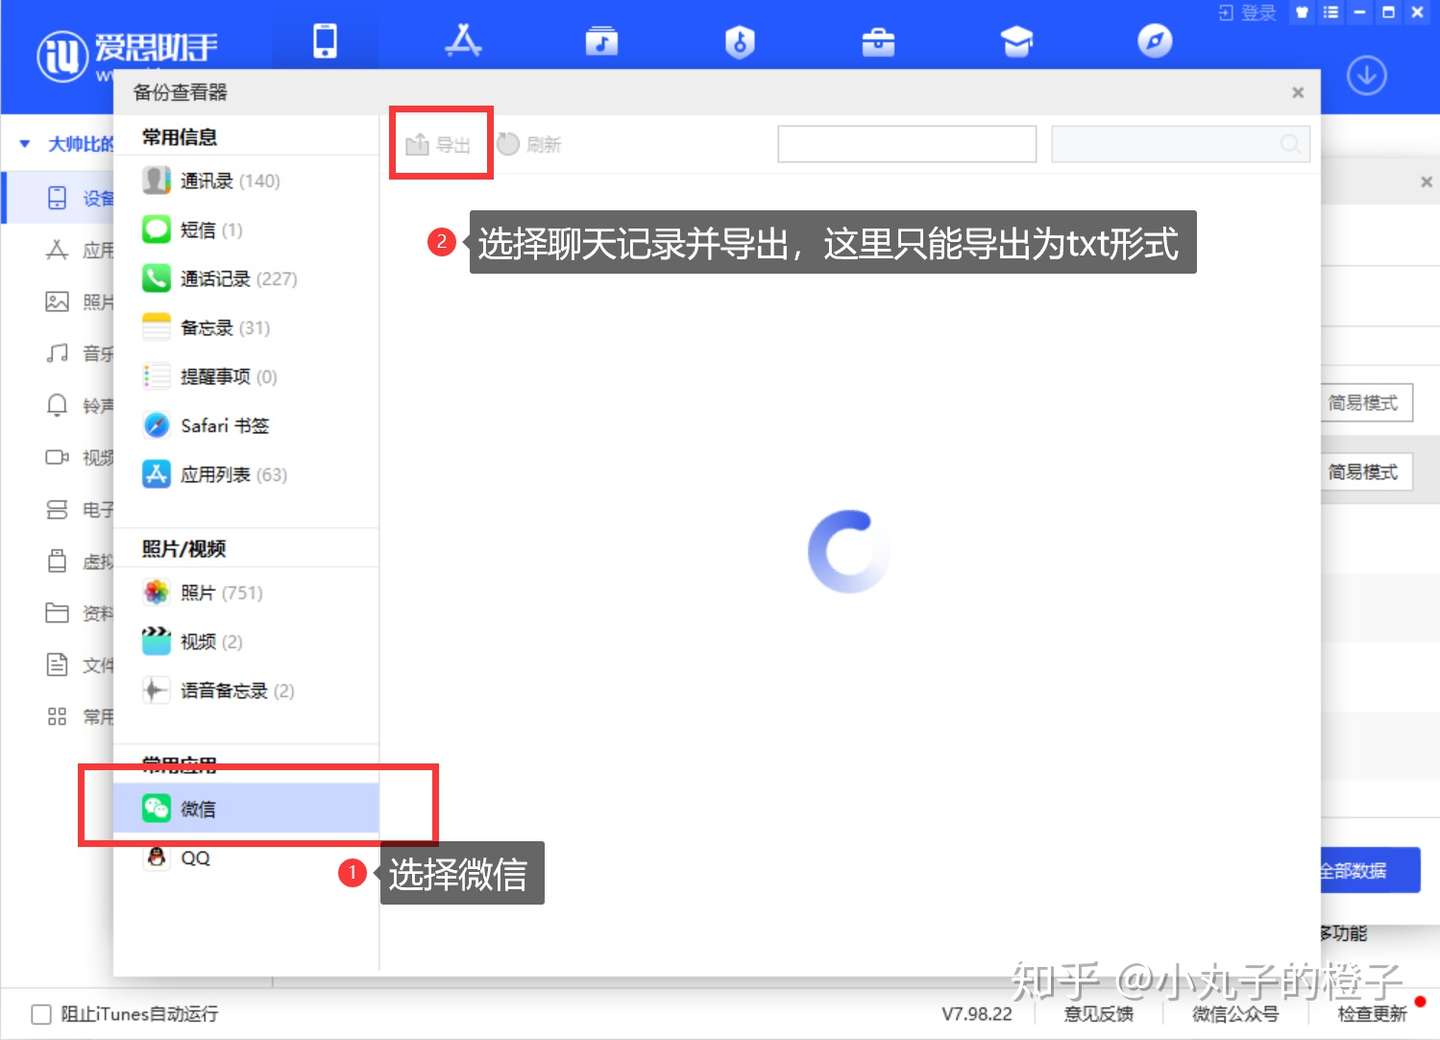The image size is (1440, 1040).
Task: Open 资料 folder icon in main sidebar
Action: coord(57,613)
